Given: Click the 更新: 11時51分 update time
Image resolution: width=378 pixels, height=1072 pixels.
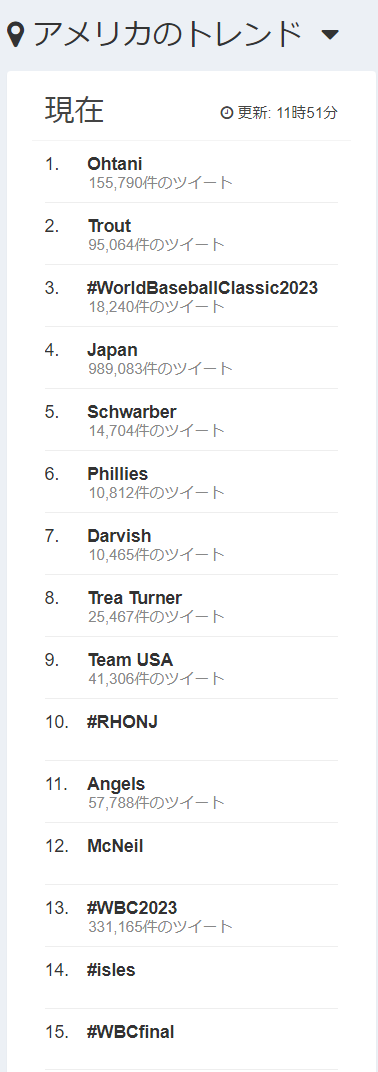Looking at the screenshot, I should coord(287,113).
